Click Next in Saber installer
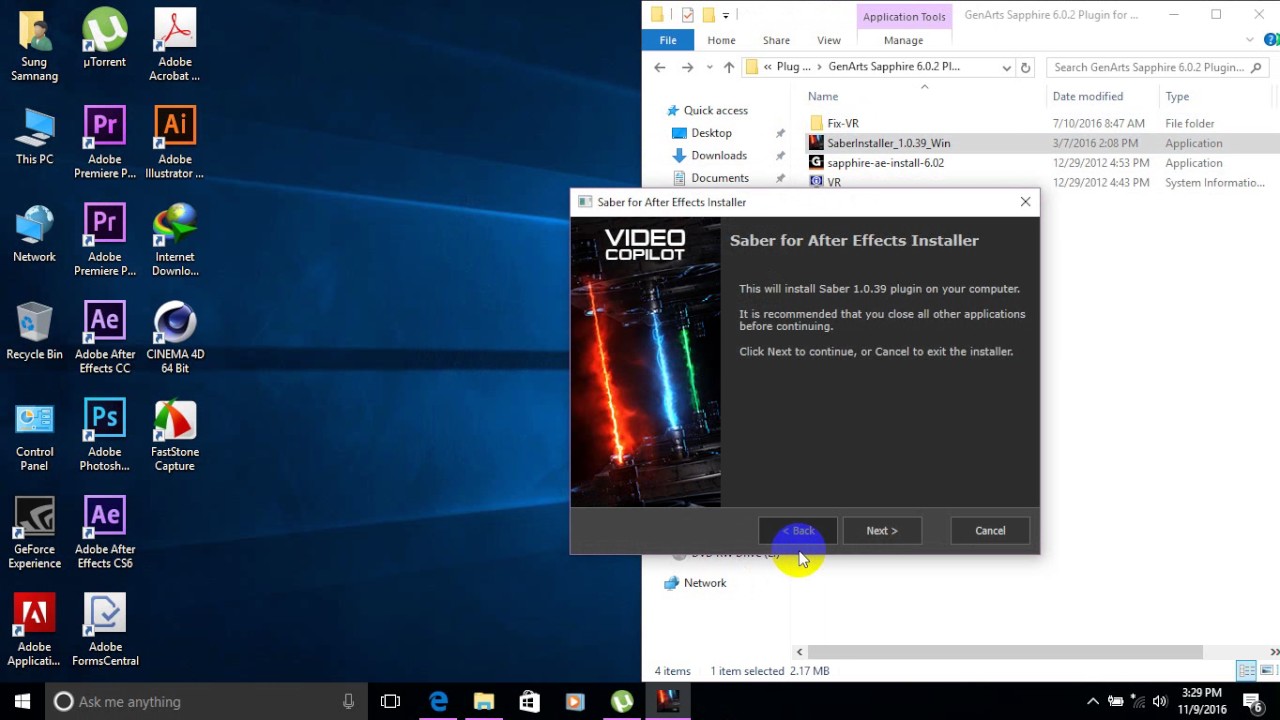 pyautogui.click(x=882, y=531)
